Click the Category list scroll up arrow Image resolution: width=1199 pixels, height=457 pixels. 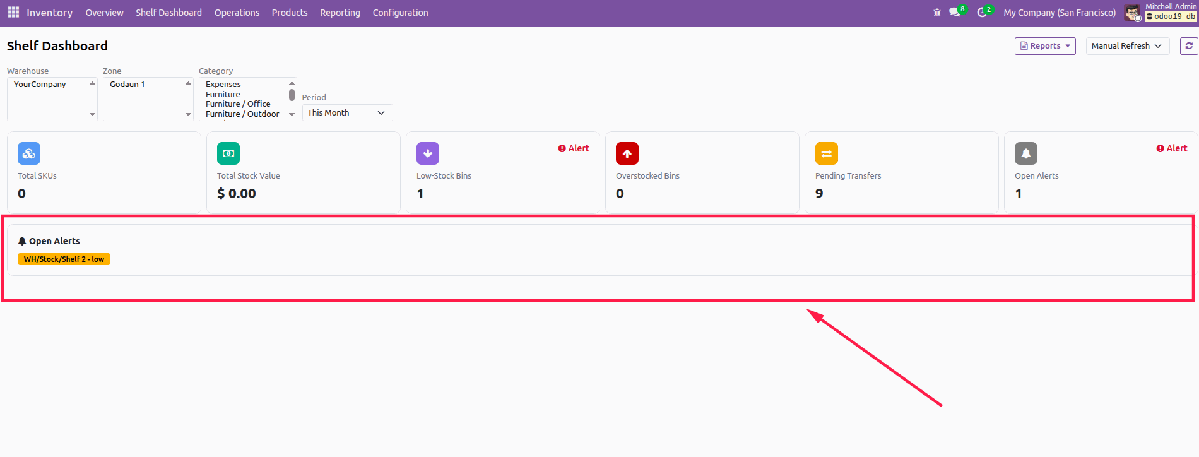291,83
